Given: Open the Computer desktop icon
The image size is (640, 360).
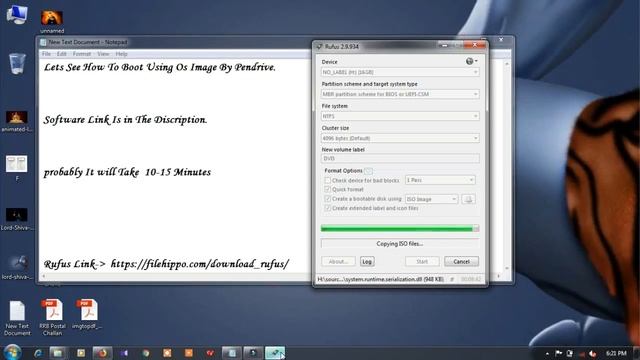Looking at the screenshot, I should (17, 15).
